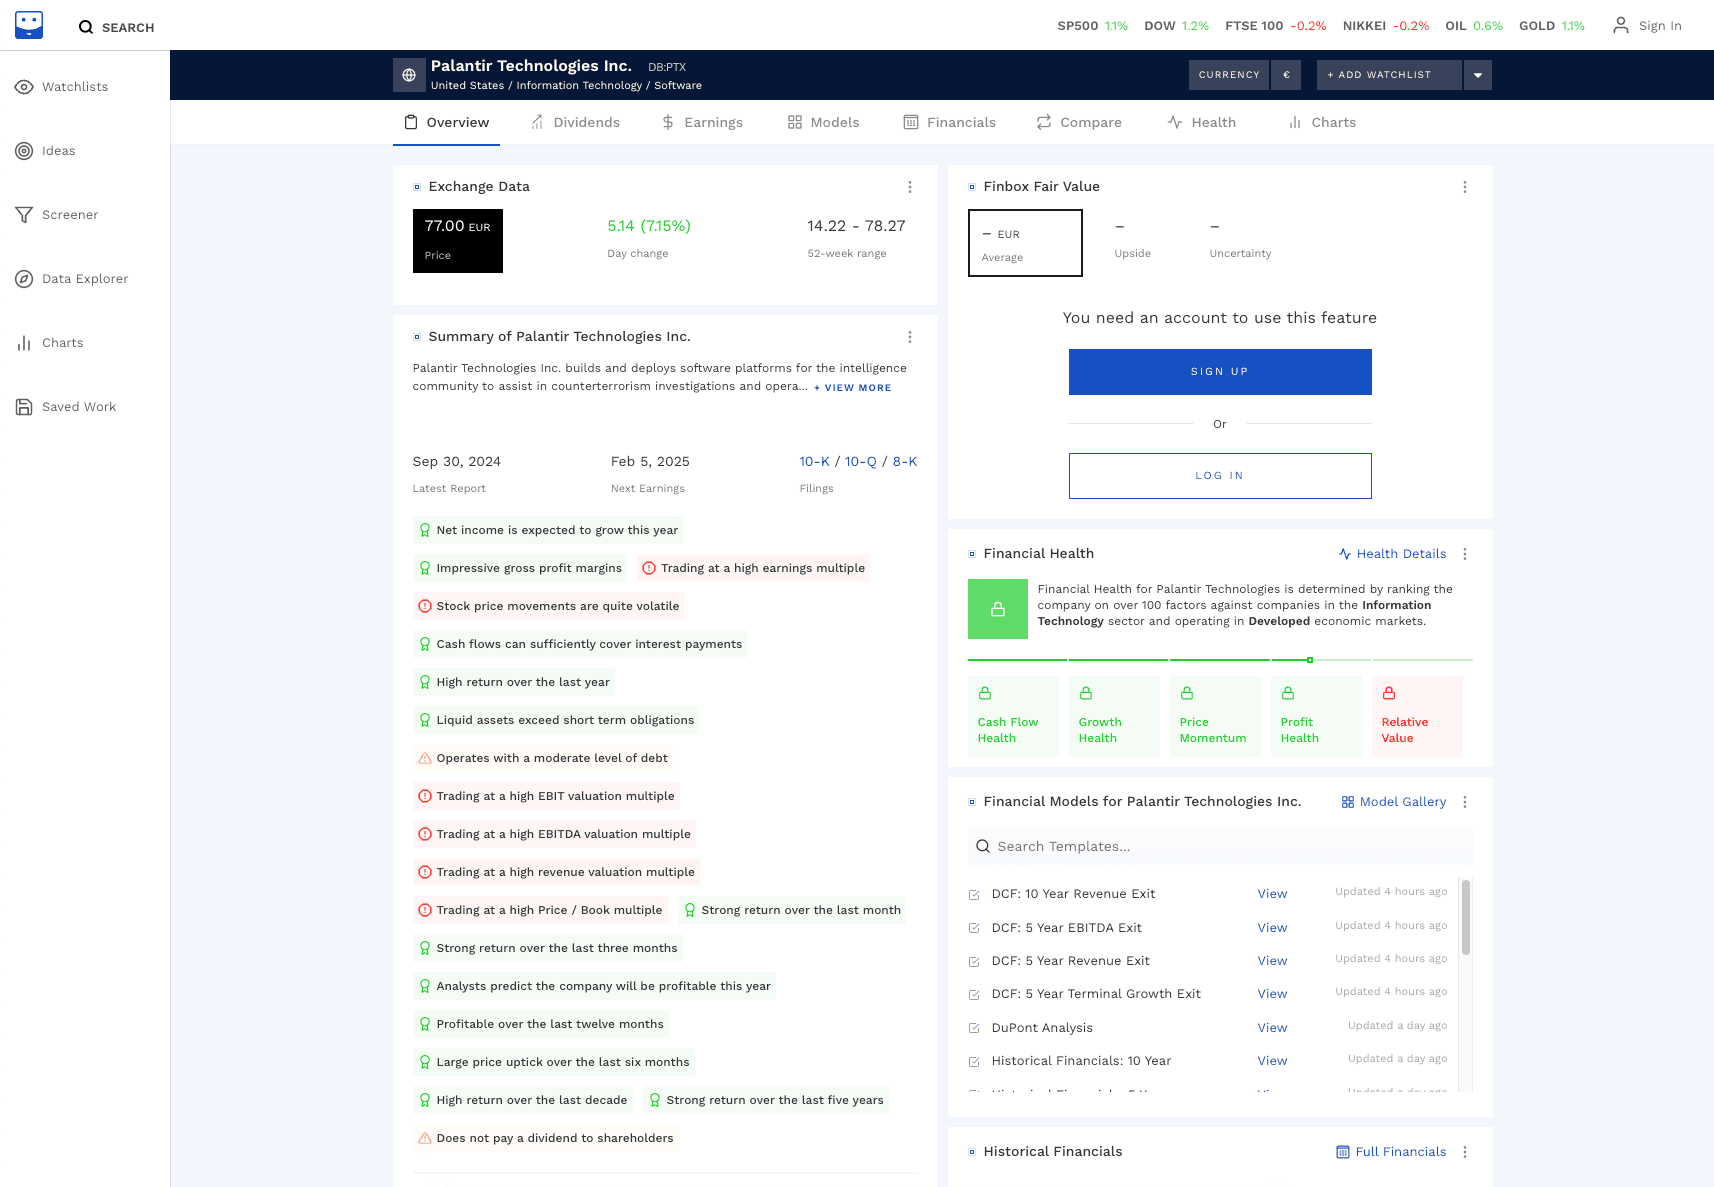Click the green lock health score icon

click(x=998, y=609)
